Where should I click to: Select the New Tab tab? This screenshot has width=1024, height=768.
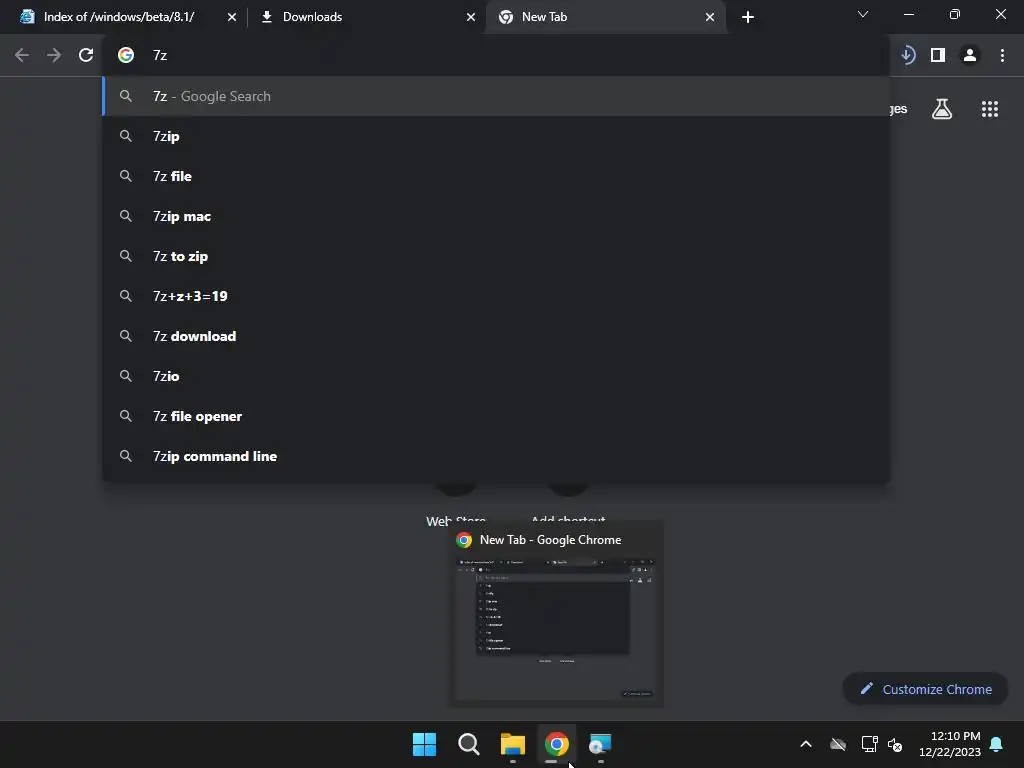[606, 17]
